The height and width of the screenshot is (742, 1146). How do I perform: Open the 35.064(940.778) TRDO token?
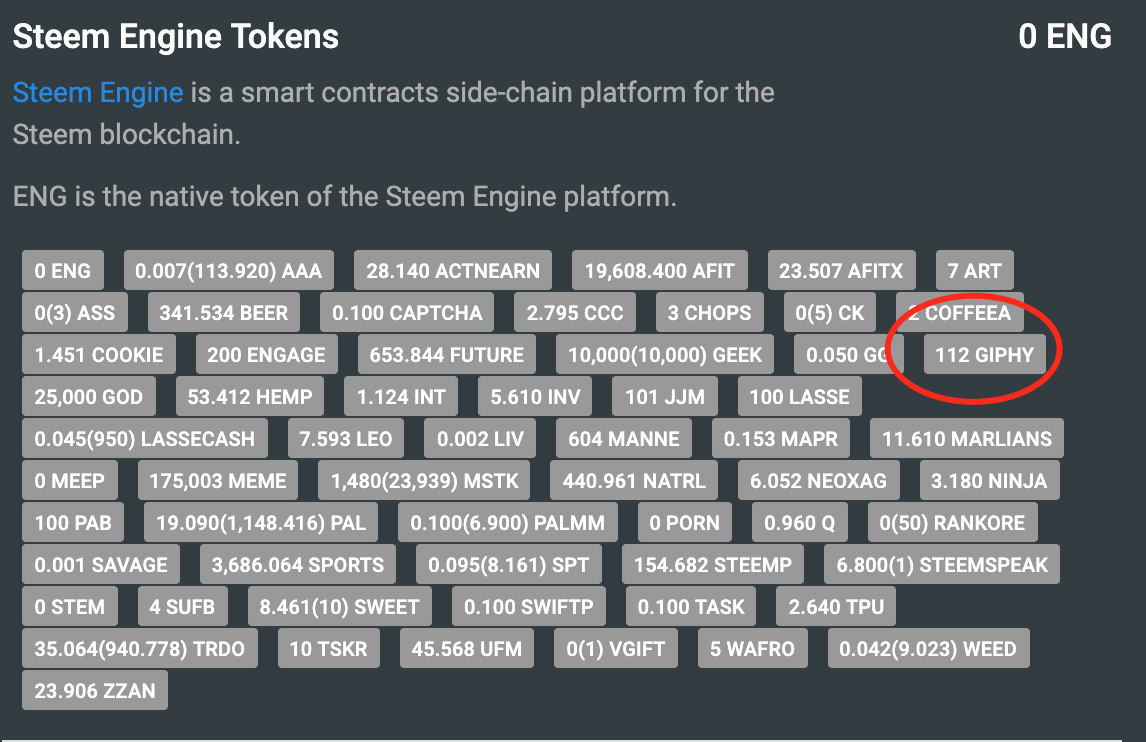click(x=139, y=649)
